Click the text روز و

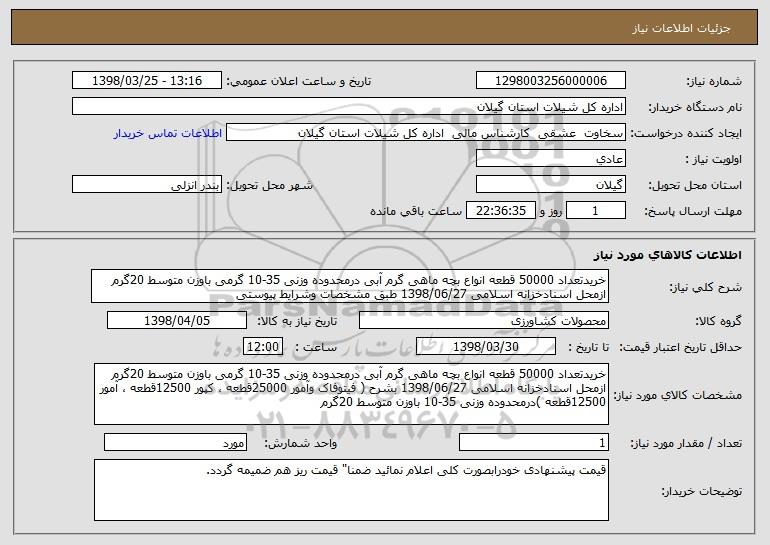[x=551, y=212]
